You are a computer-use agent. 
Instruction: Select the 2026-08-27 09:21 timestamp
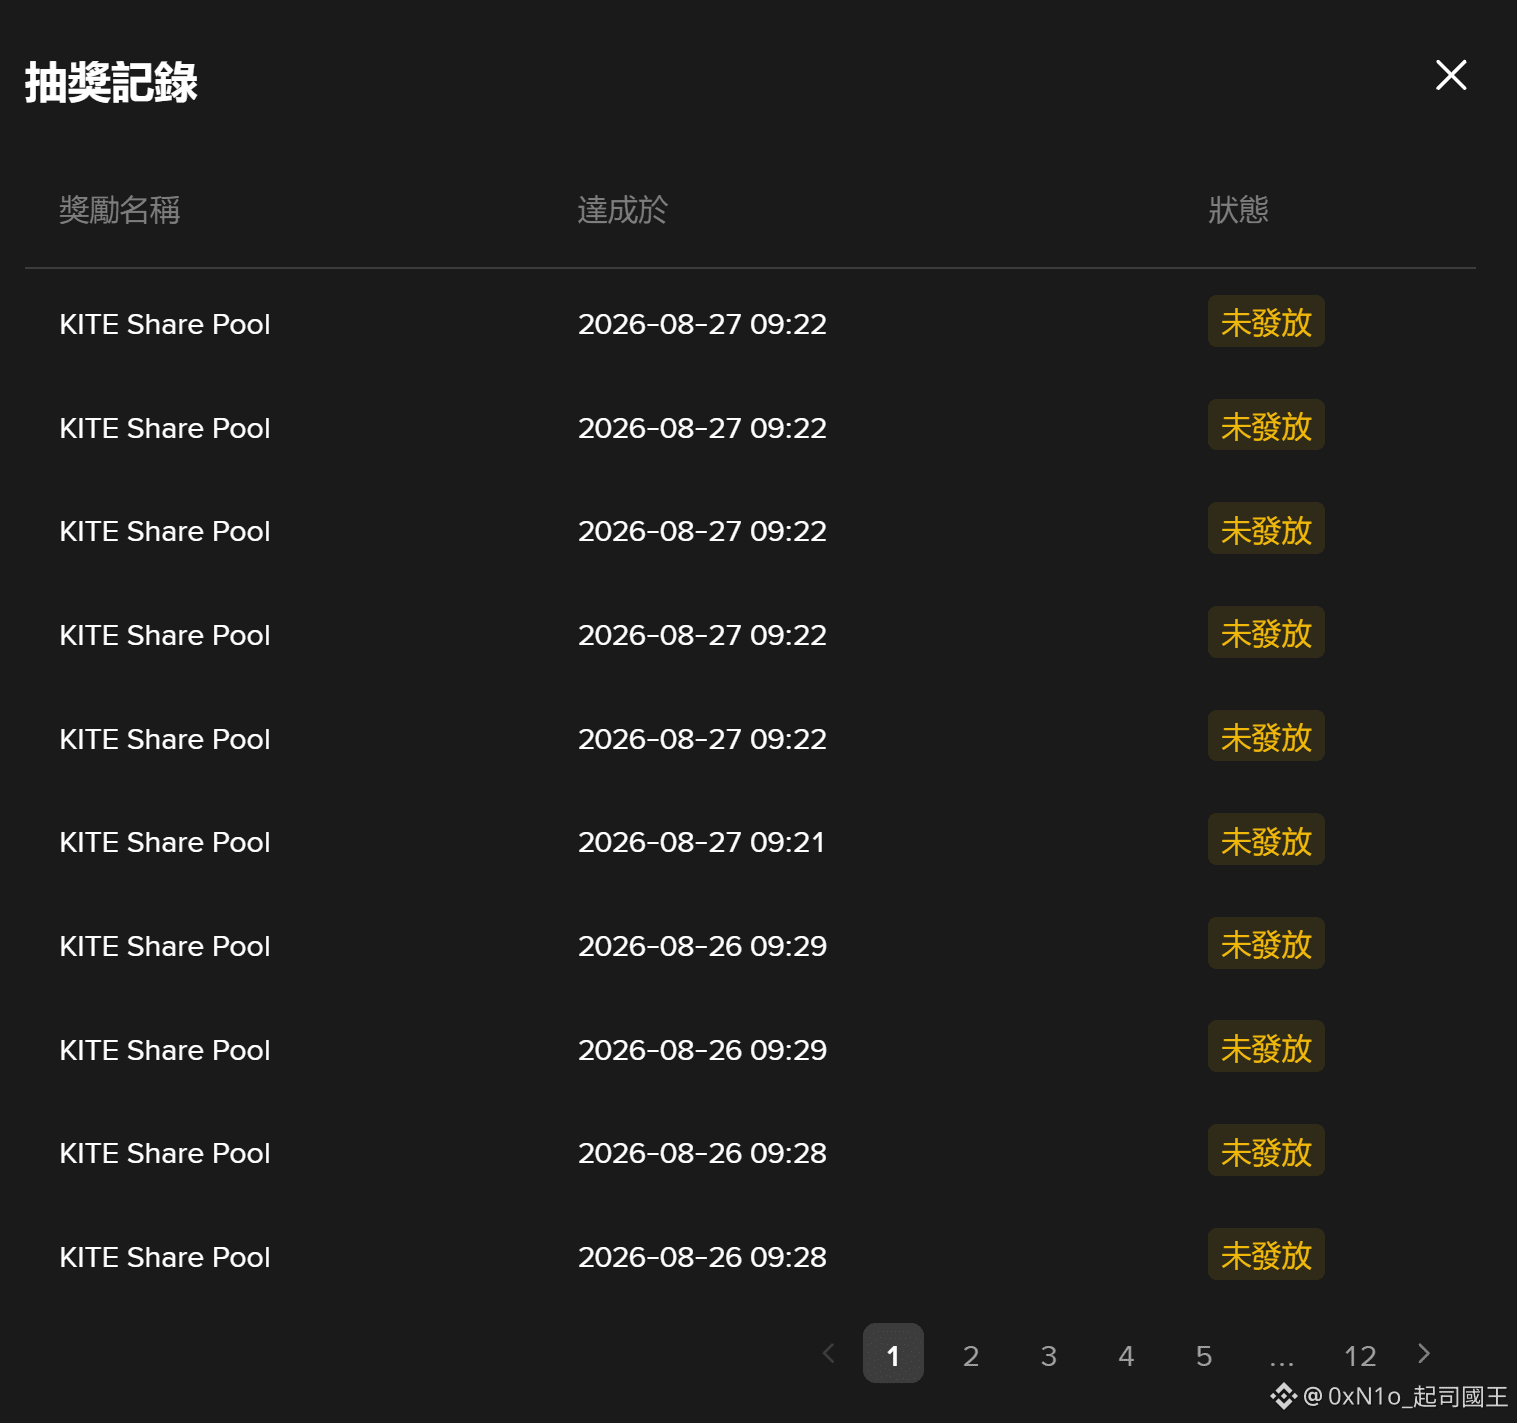pyautogui.click(x=701, y=842)
